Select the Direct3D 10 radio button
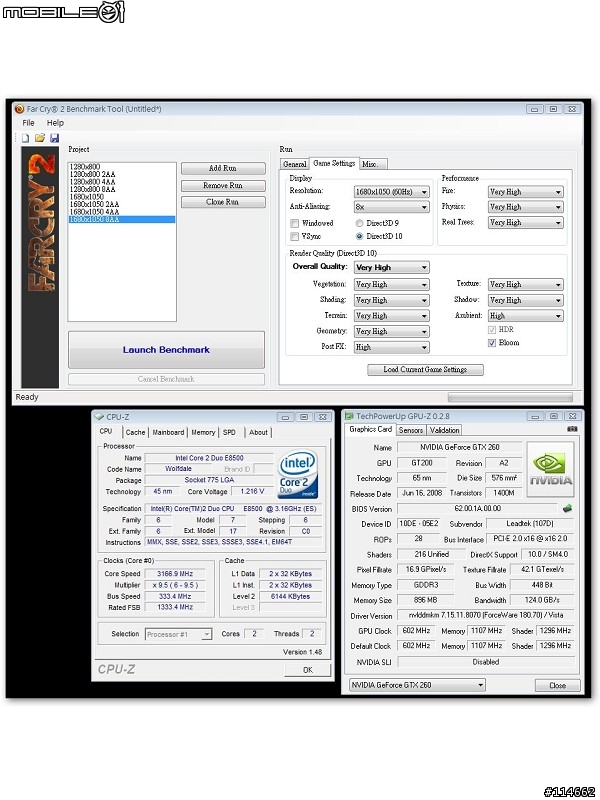600x800 pixels. pyautogui.click(x=359, y=236)
